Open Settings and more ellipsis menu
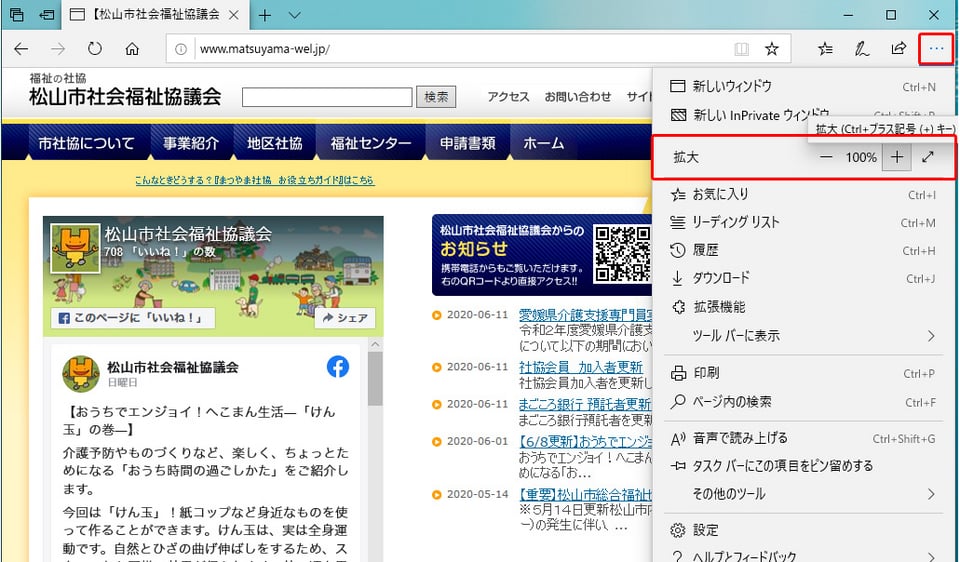 click(936, 49)
